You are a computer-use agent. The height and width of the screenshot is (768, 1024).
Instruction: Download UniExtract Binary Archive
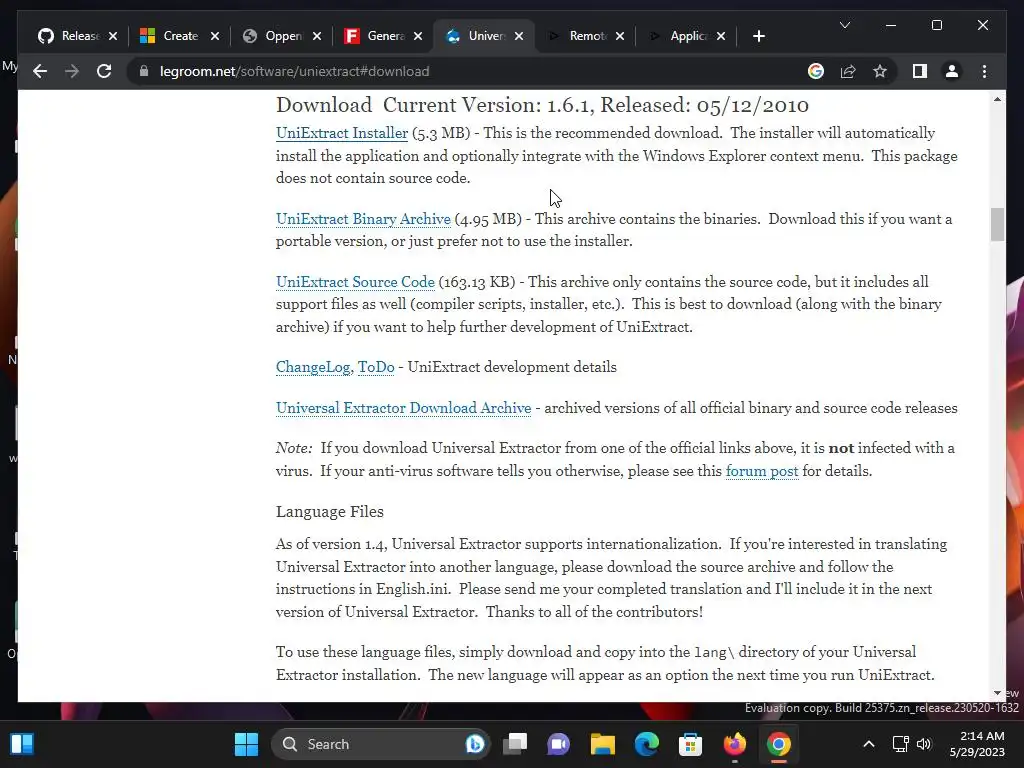[x=363, y=219]
